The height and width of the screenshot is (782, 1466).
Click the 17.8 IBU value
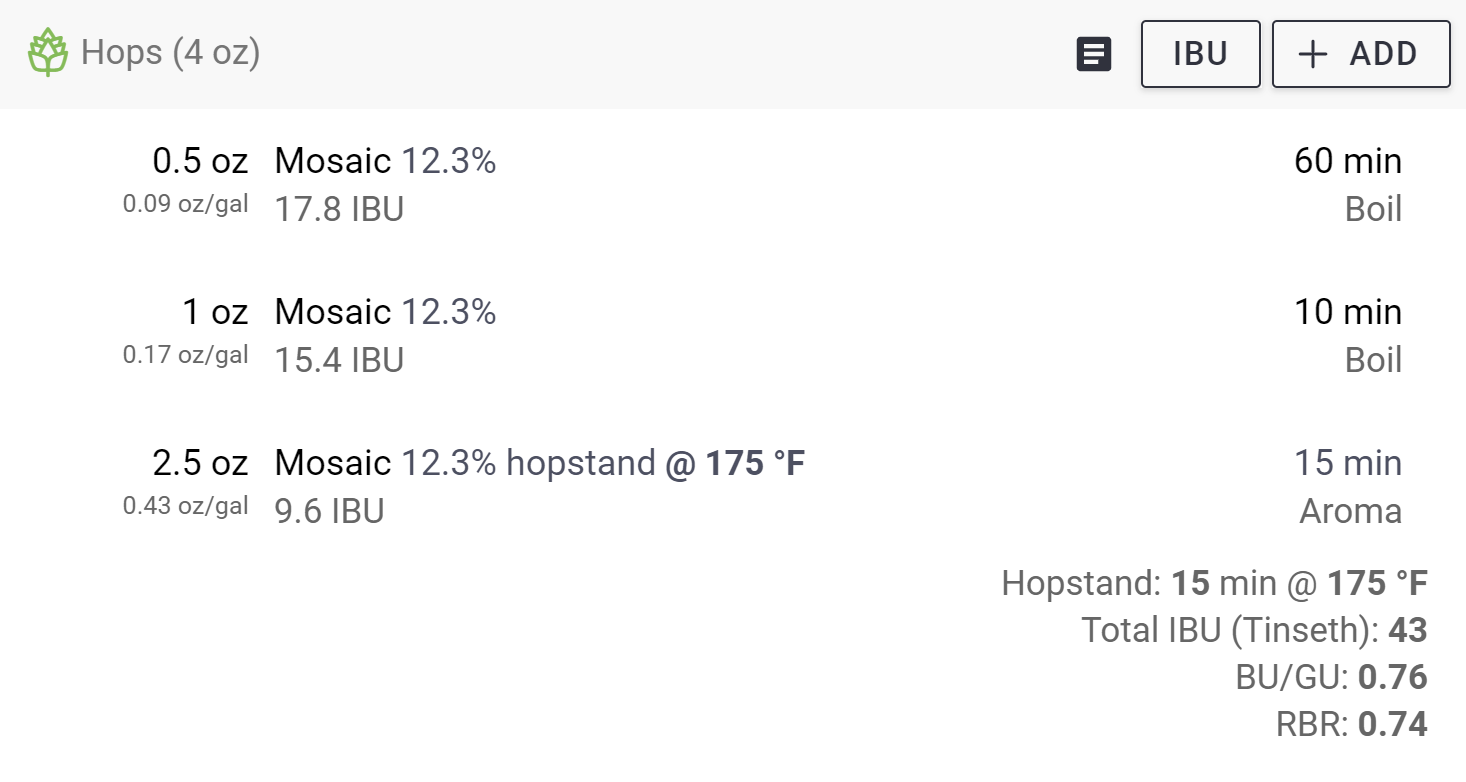tap(339, 210)
